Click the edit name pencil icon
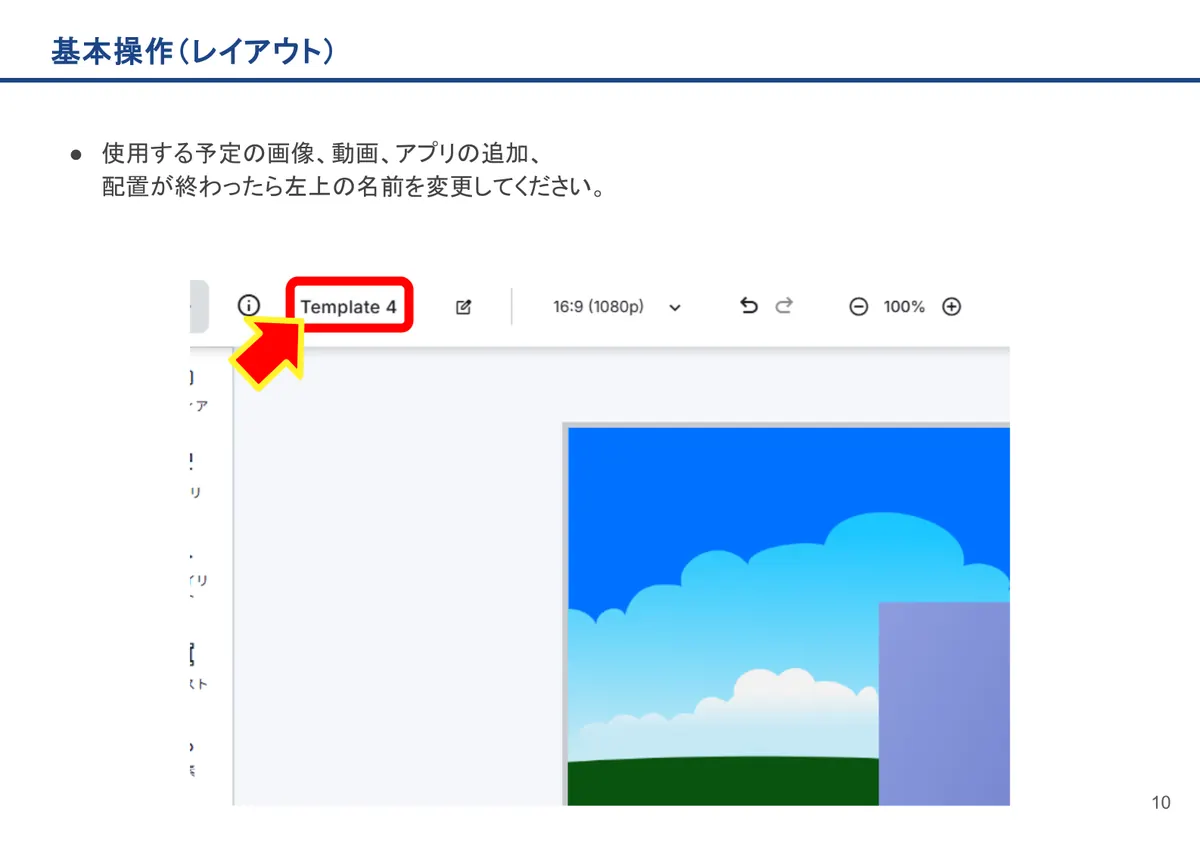The image size is (1200, 849). [463, 307]
